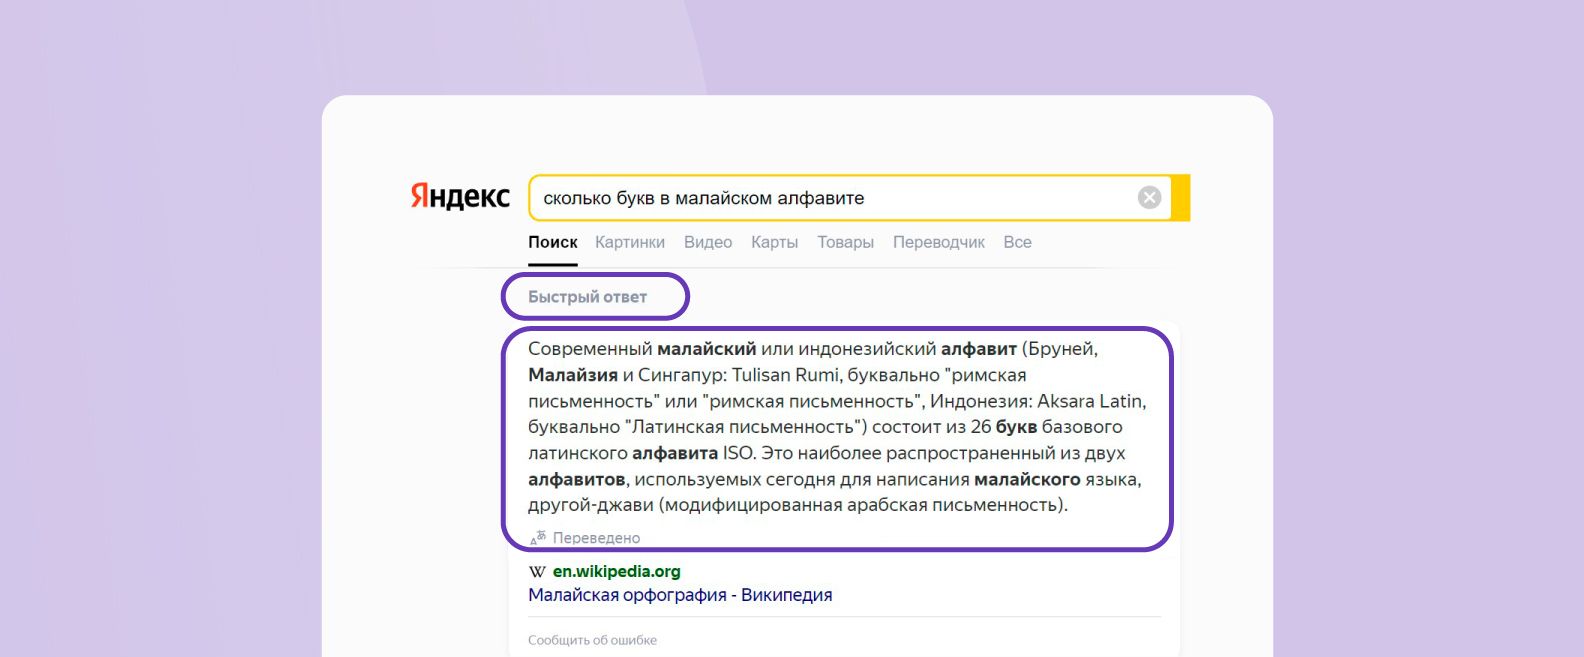1584x657 pixels.
Task: Open the Картинки tab
Action: (629, 242)
